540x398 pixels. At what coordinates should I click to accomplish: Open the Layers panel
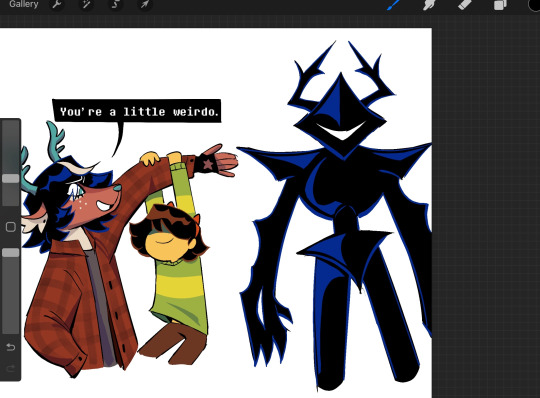click(500, 5)
